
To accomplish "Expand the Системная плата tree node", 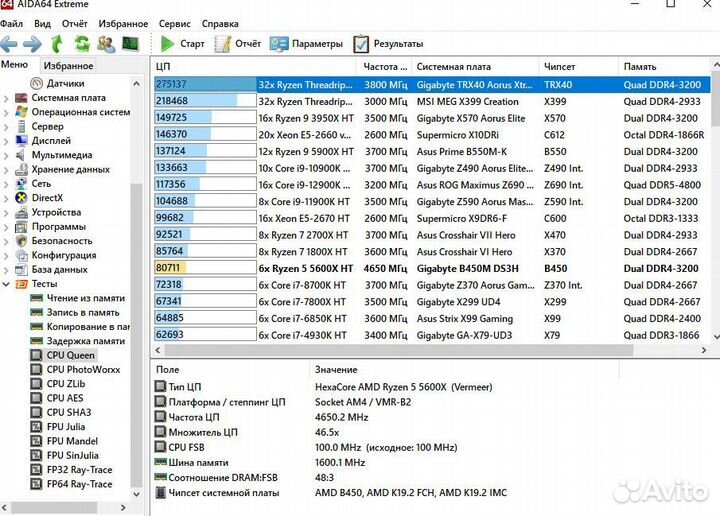I will click(7, 98).
